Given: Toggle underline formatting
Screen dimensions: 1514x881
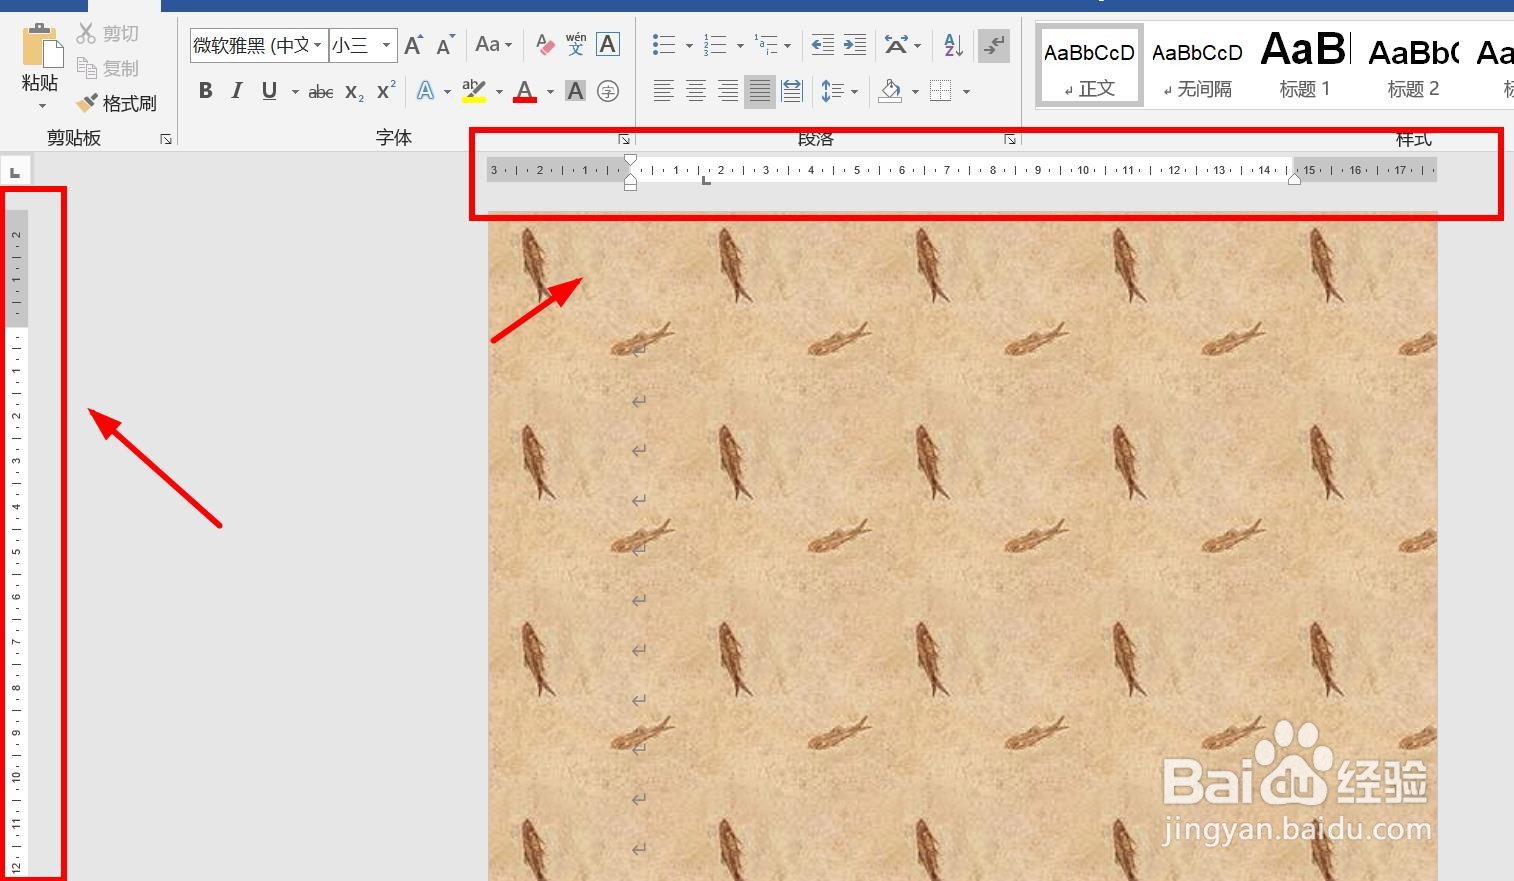Looking at the screenshot, I should tap(269, 91).
